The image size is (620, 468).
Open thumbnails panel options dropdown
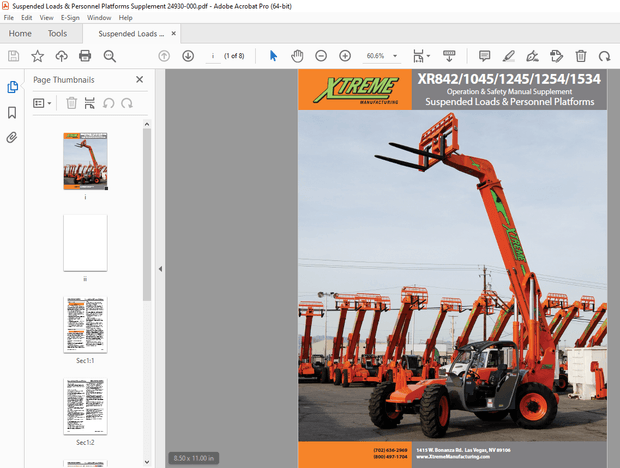pos(42,103)
